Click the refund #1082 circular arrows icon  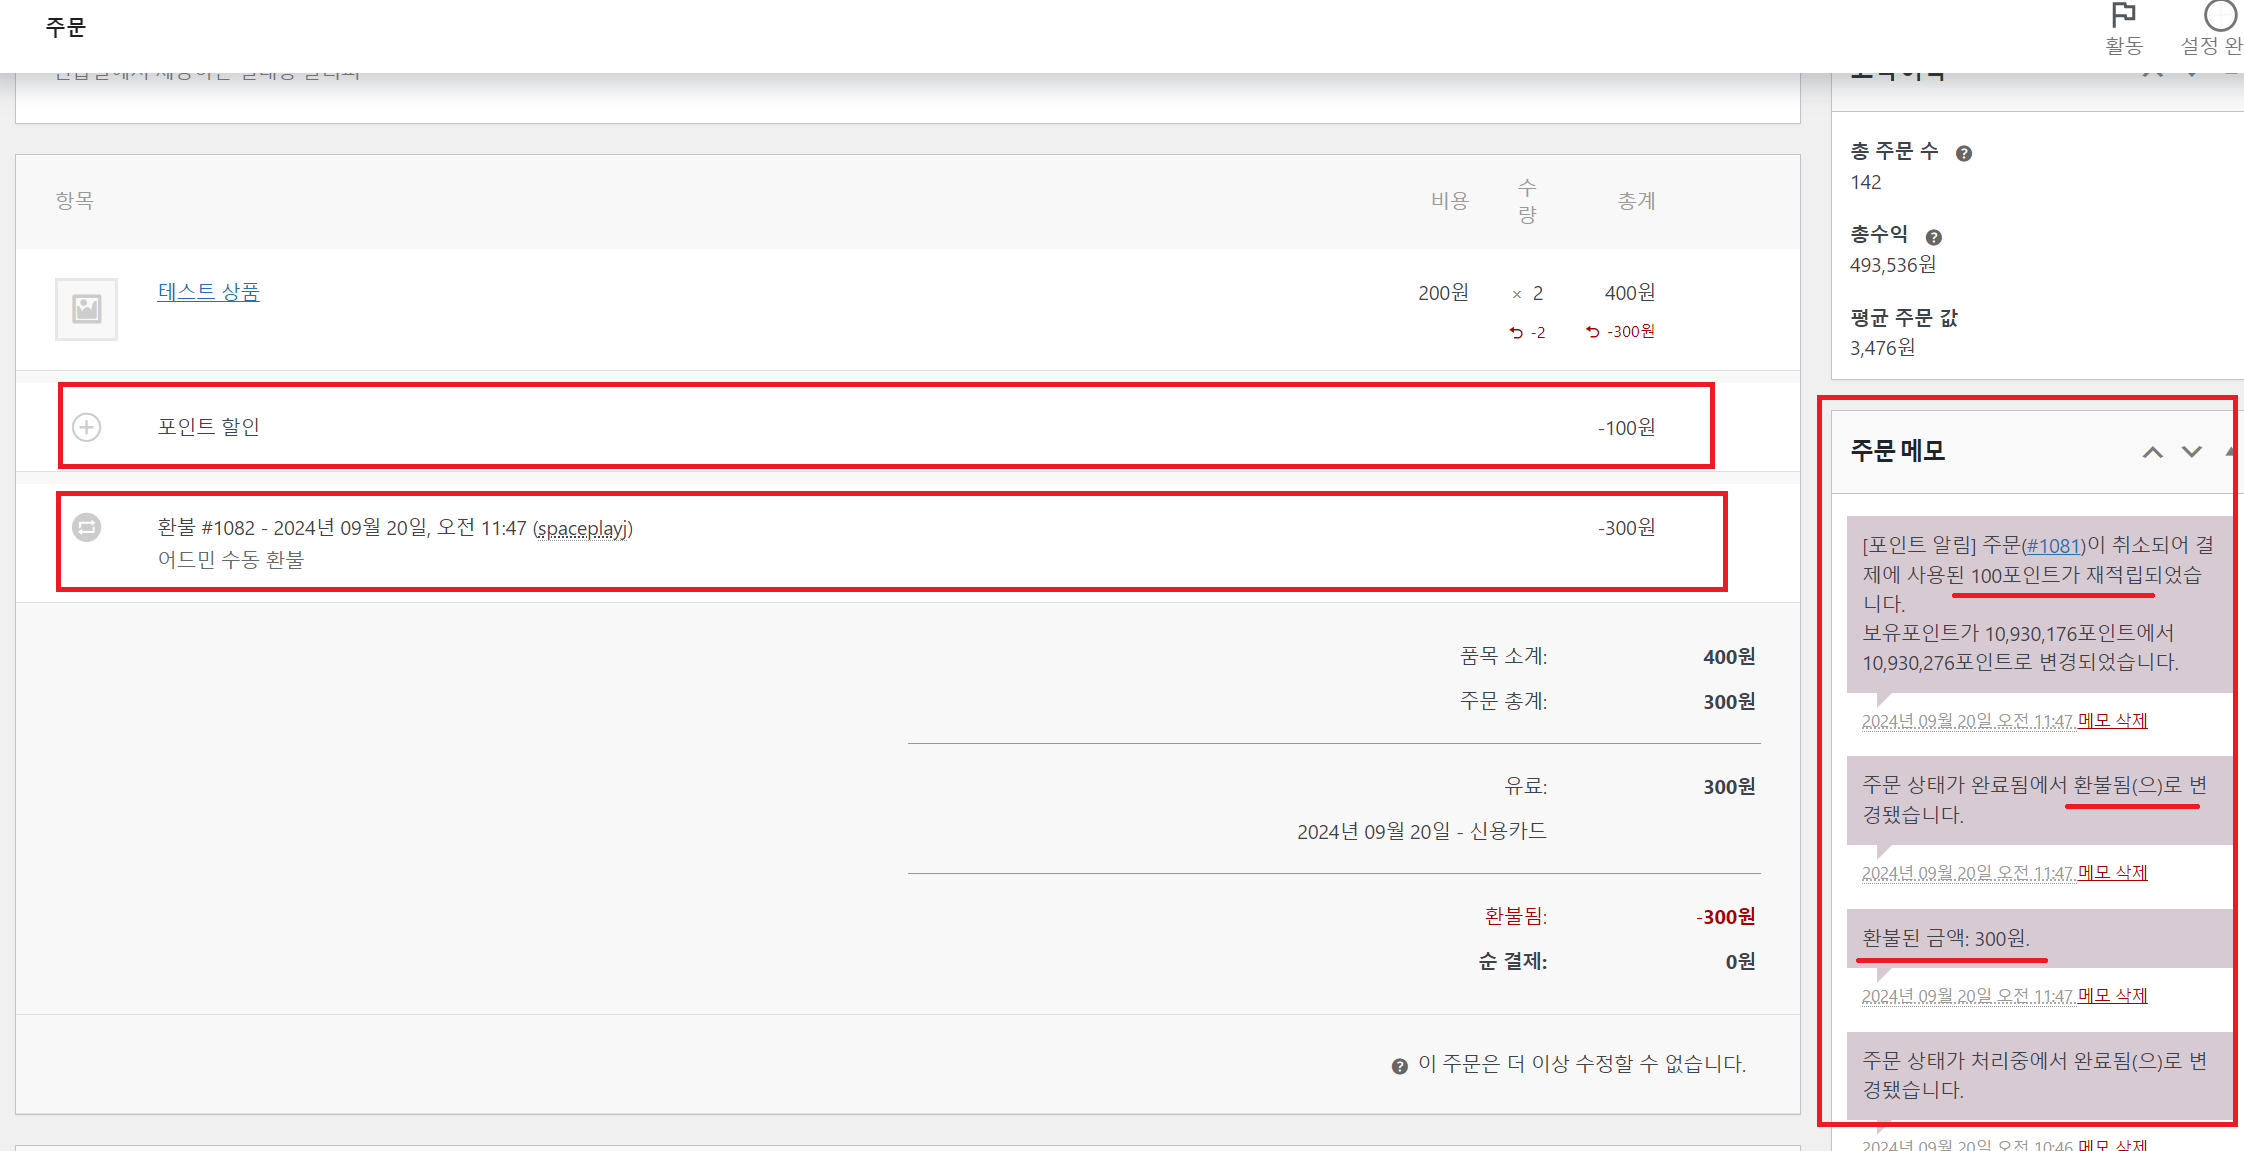point(87,527)
